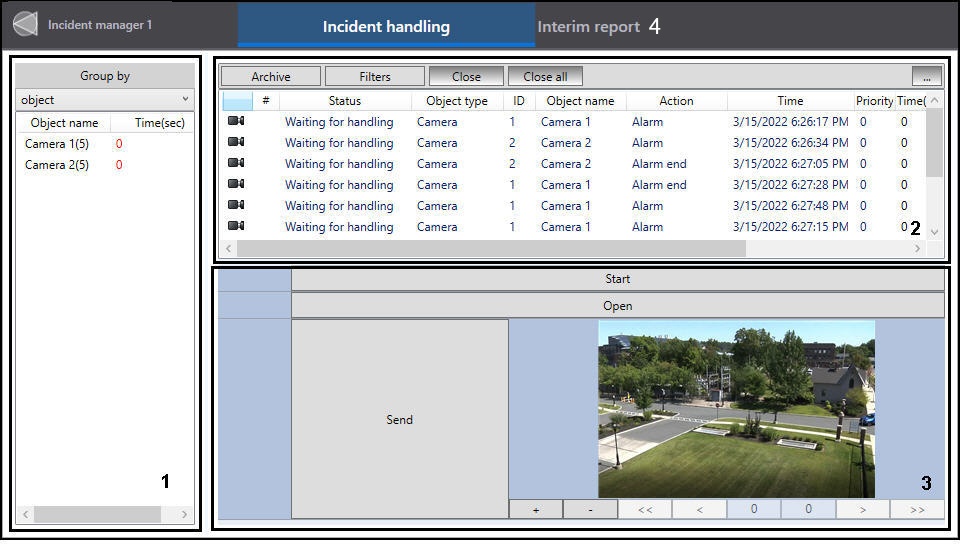Click the Incident manager logo icon
This screenshot has width=960, height=544.
click(24, 24)
